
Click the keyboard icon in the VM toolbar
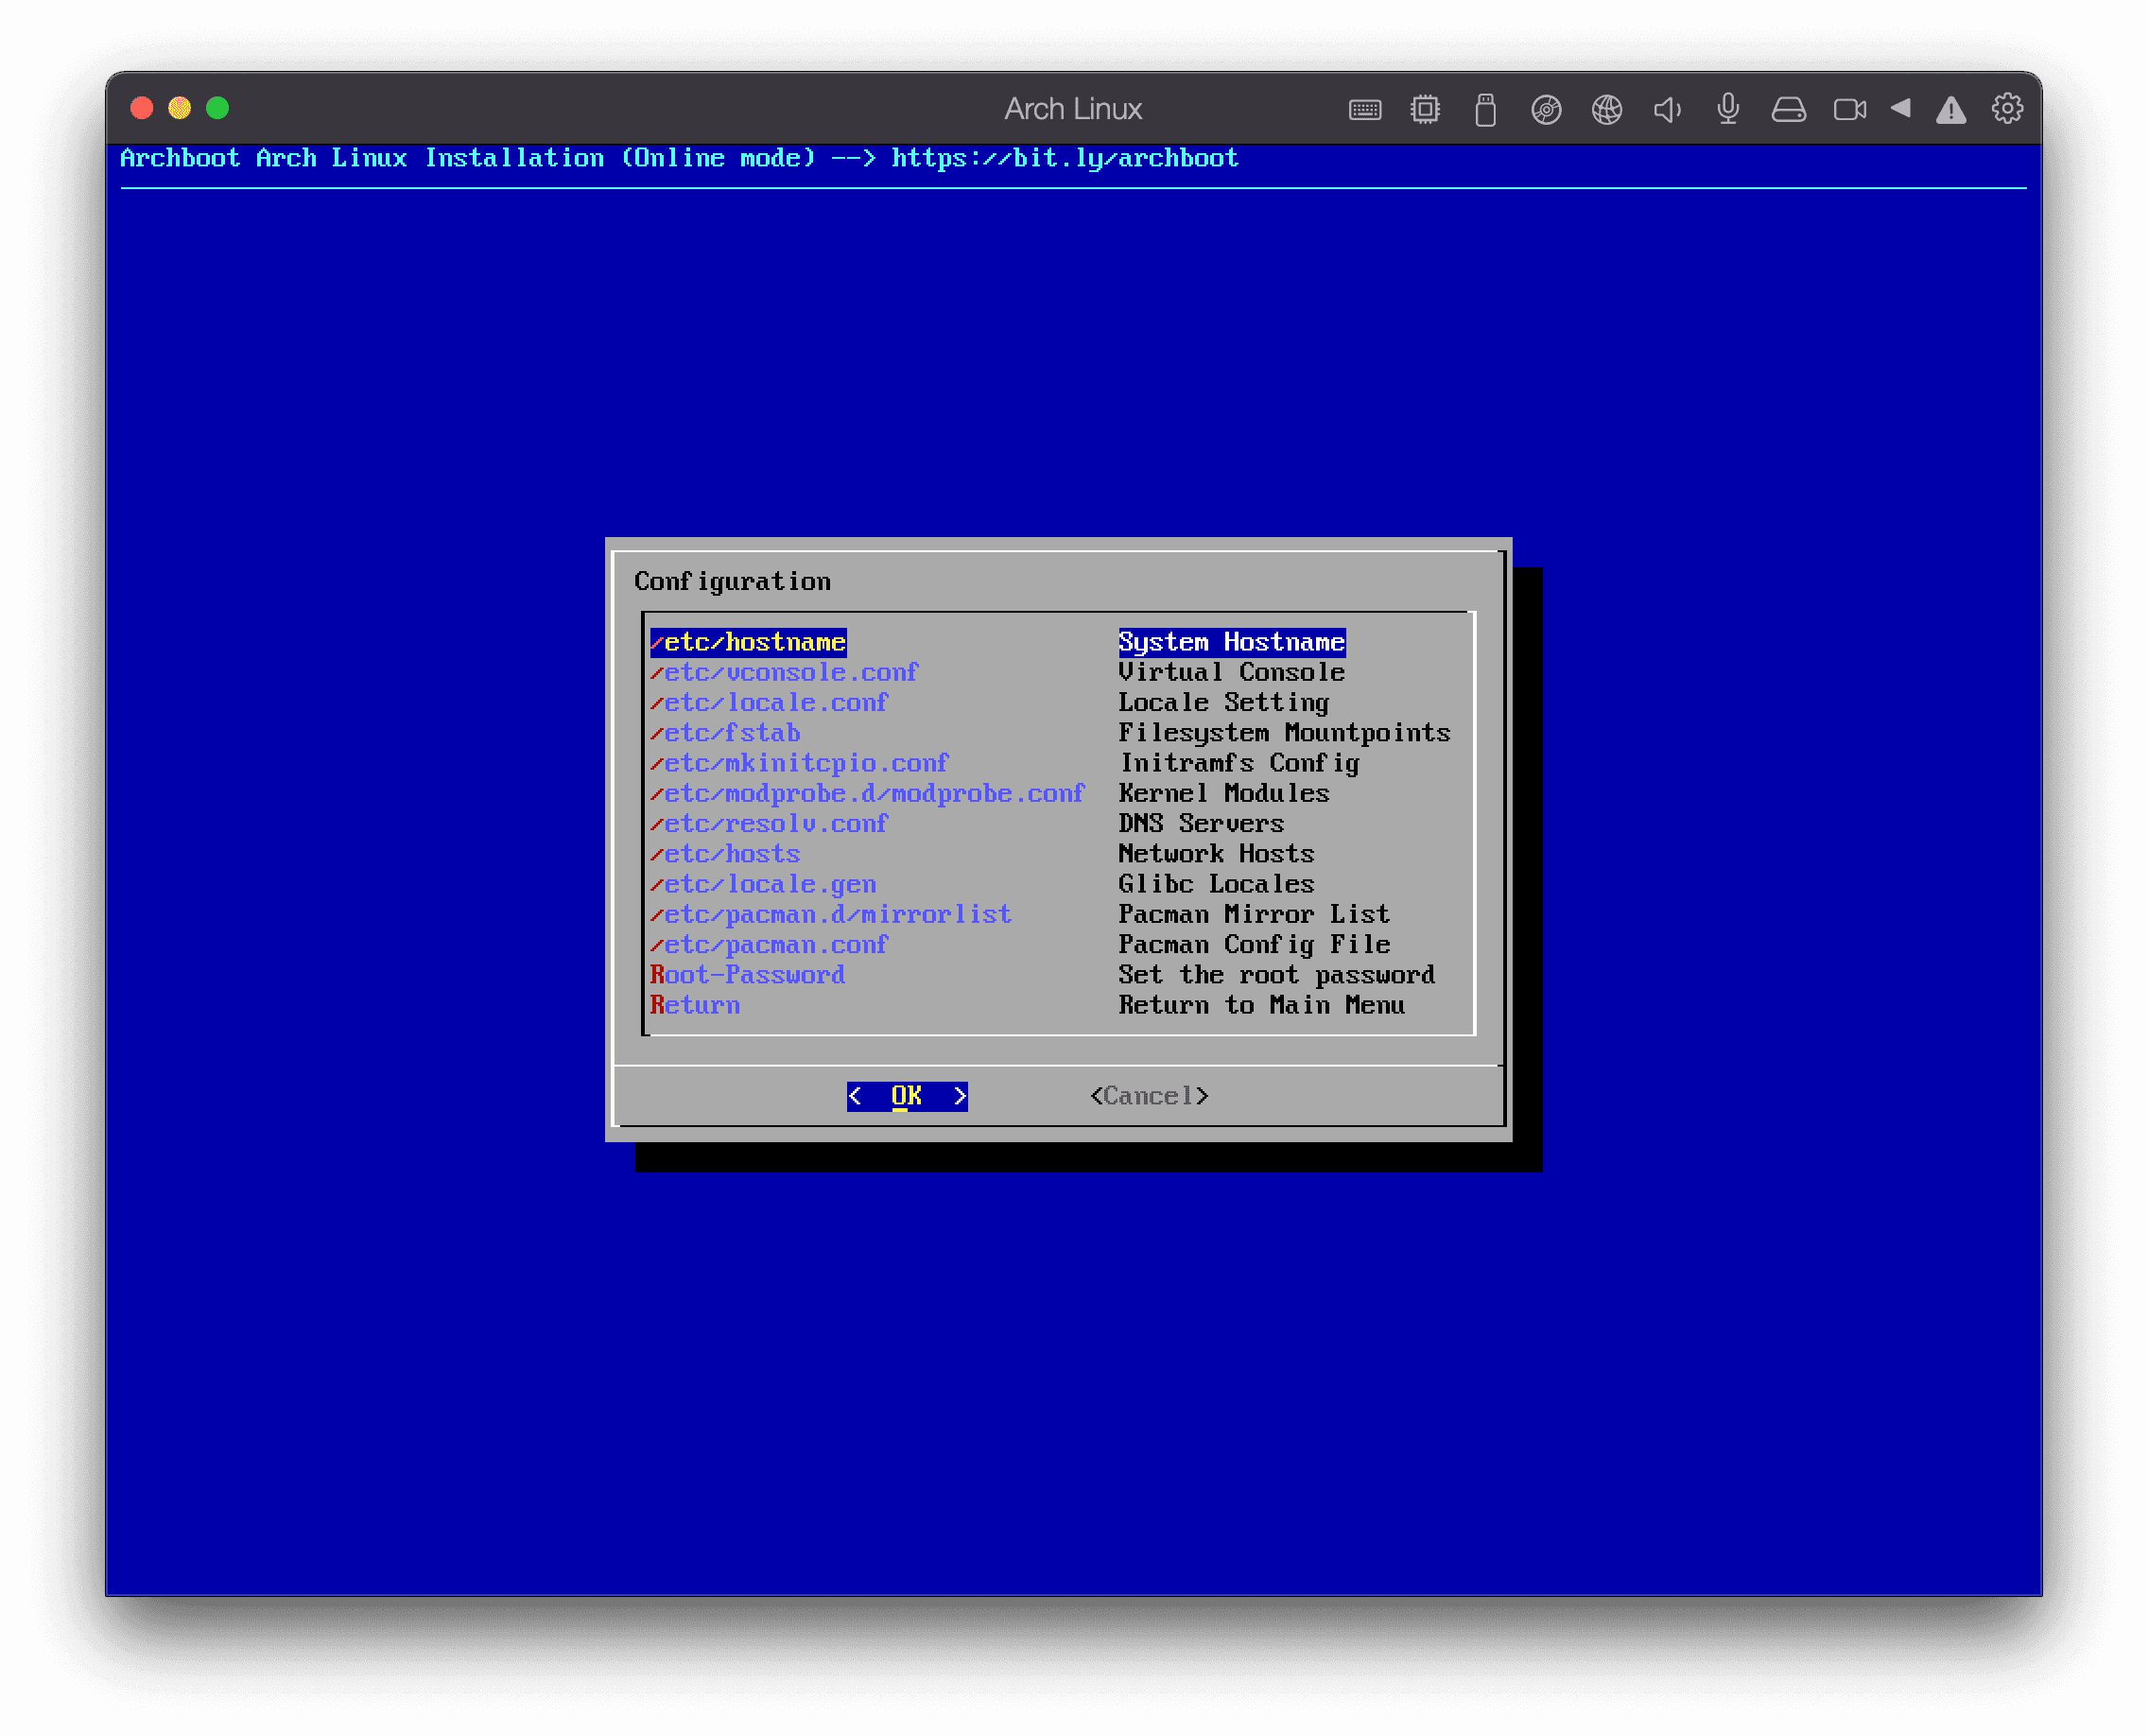tap(1365, 109)
